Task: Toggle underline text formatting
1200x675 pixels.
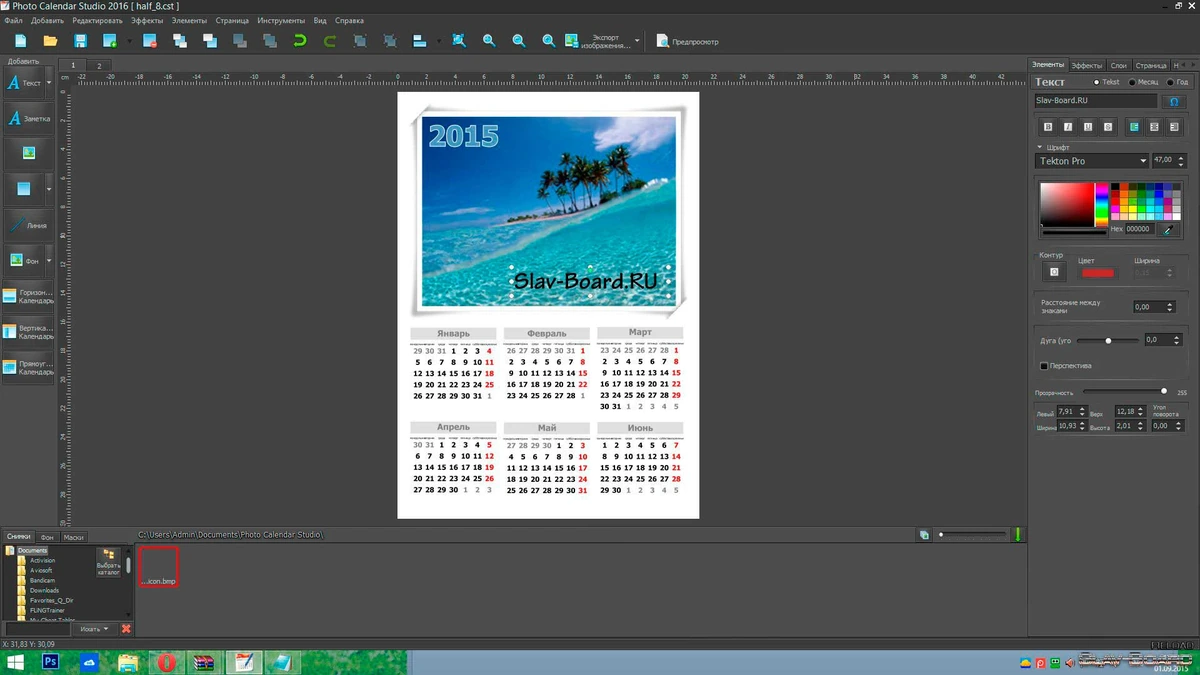Action: click(1088, 127)
